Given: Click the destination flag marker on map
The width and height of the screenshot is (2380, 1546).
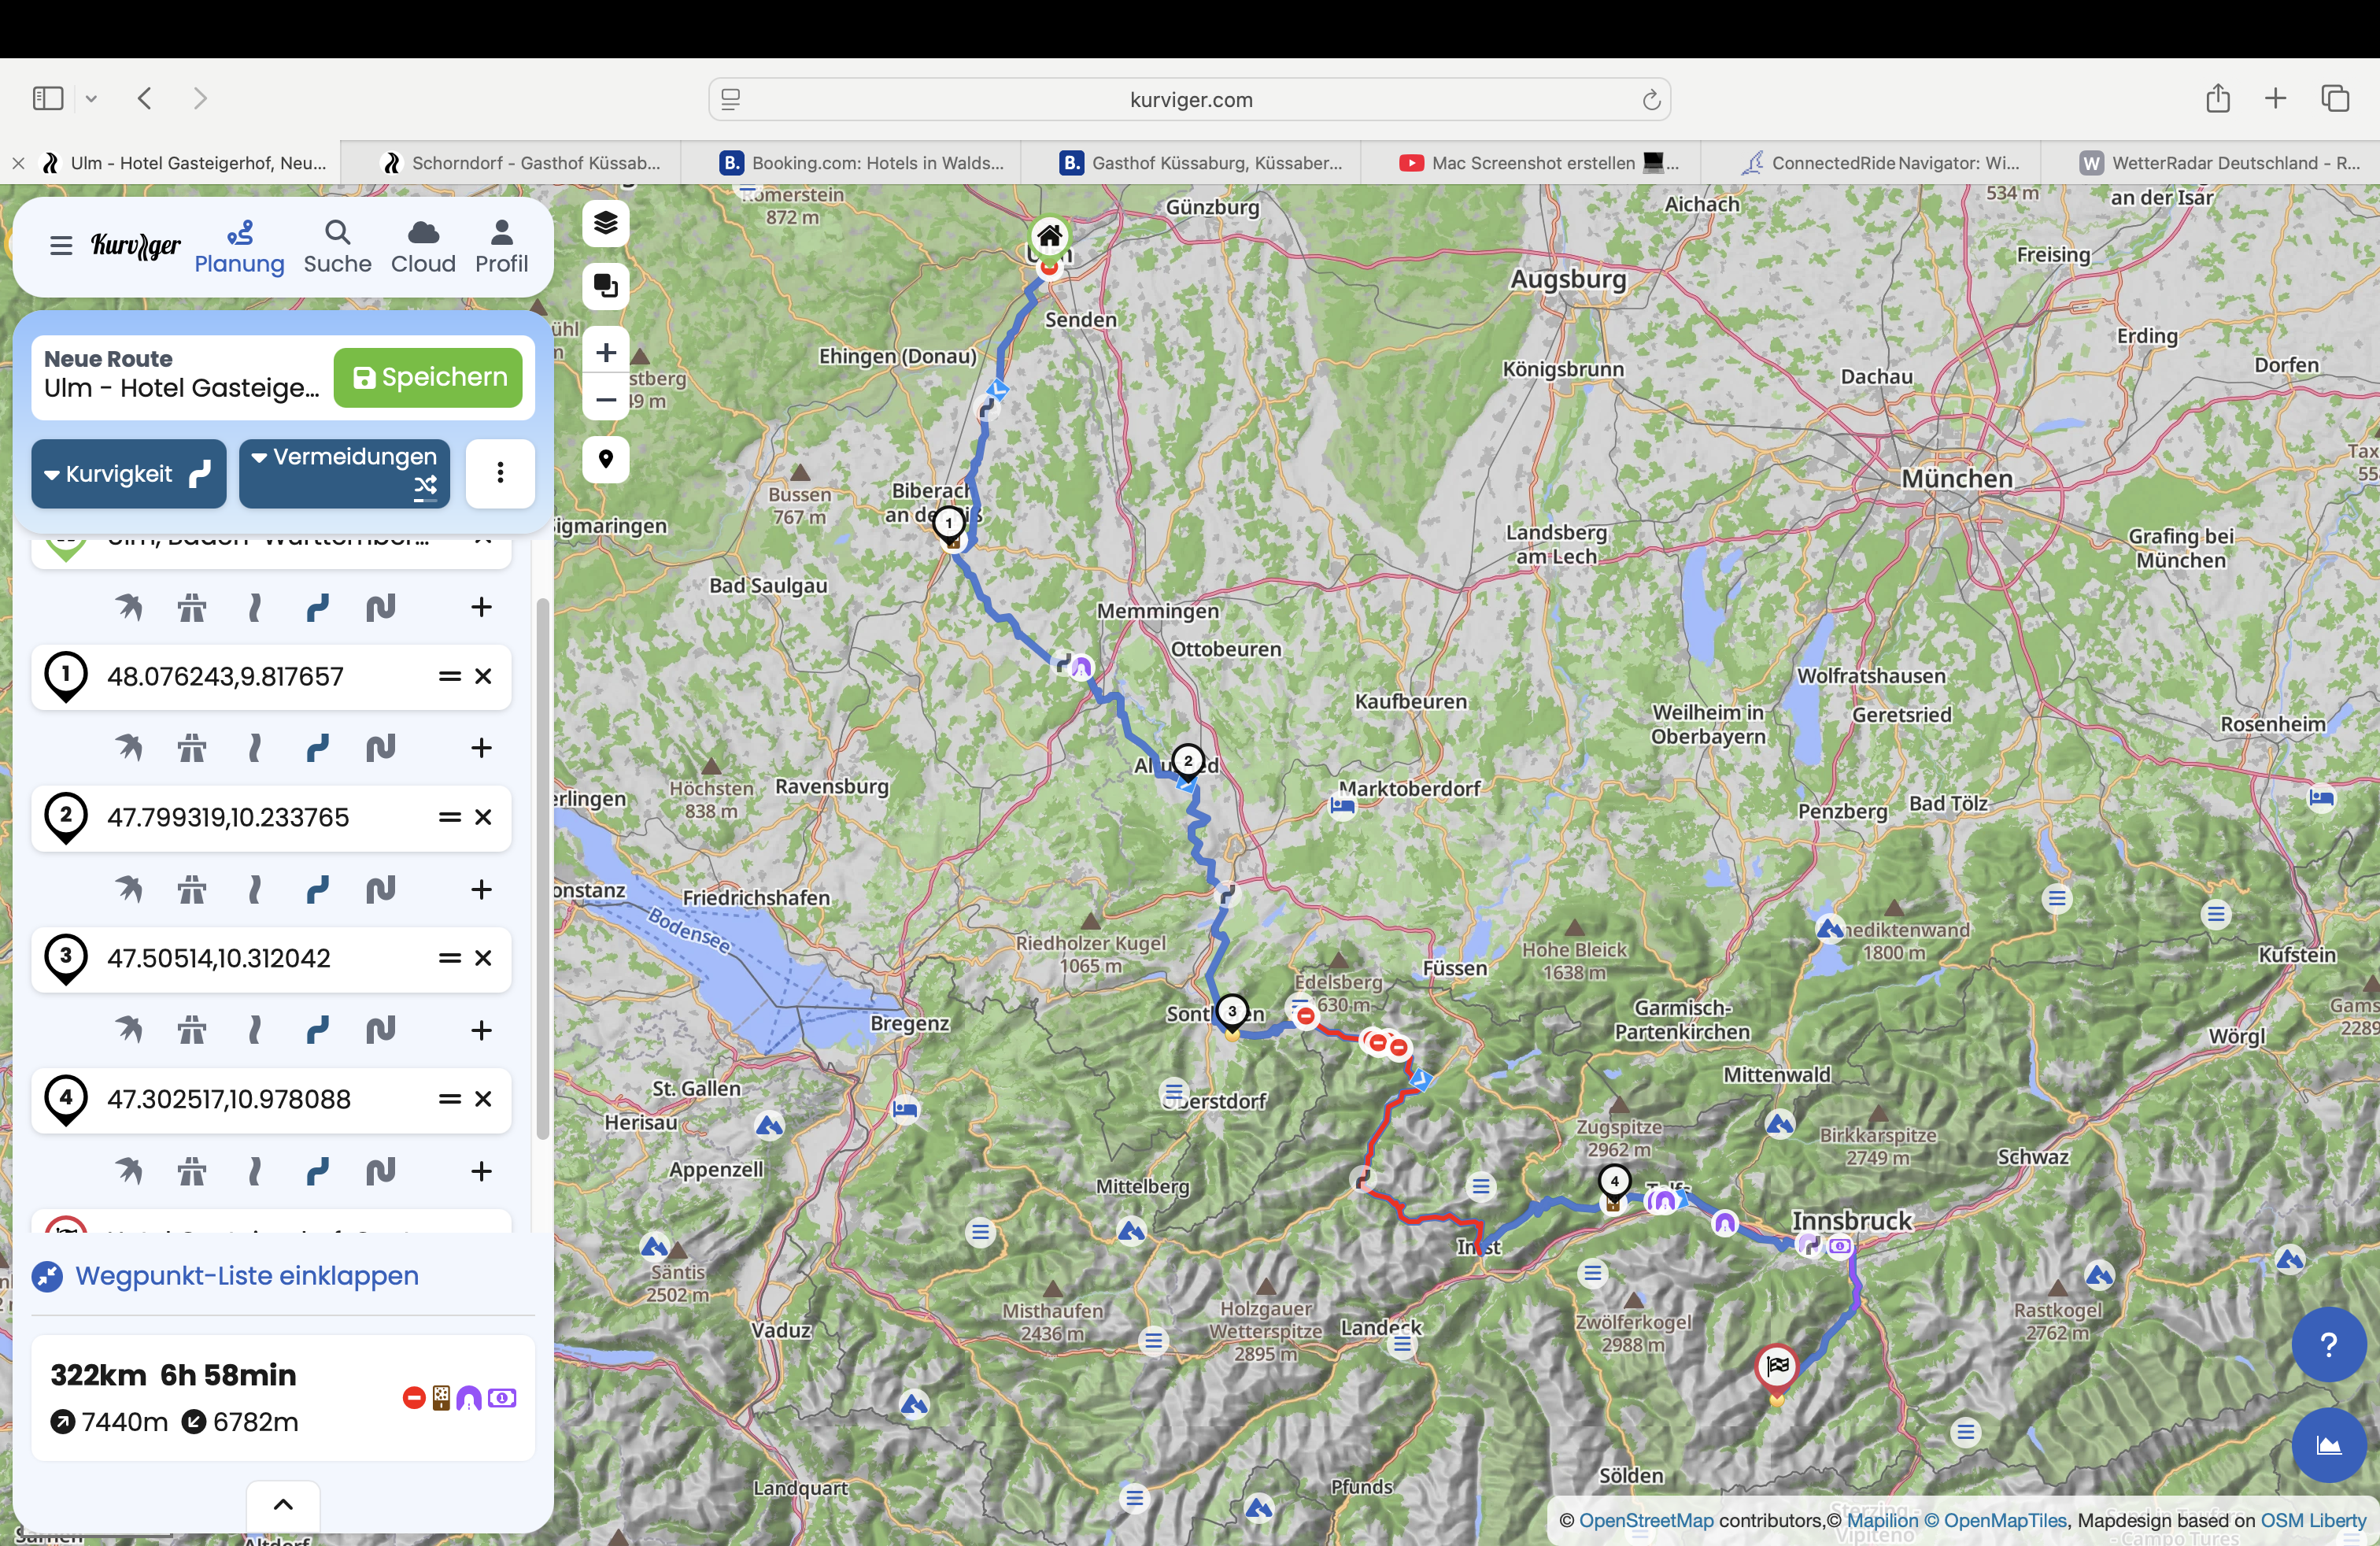Looking at the screenshot, I should [1777, 1369].
